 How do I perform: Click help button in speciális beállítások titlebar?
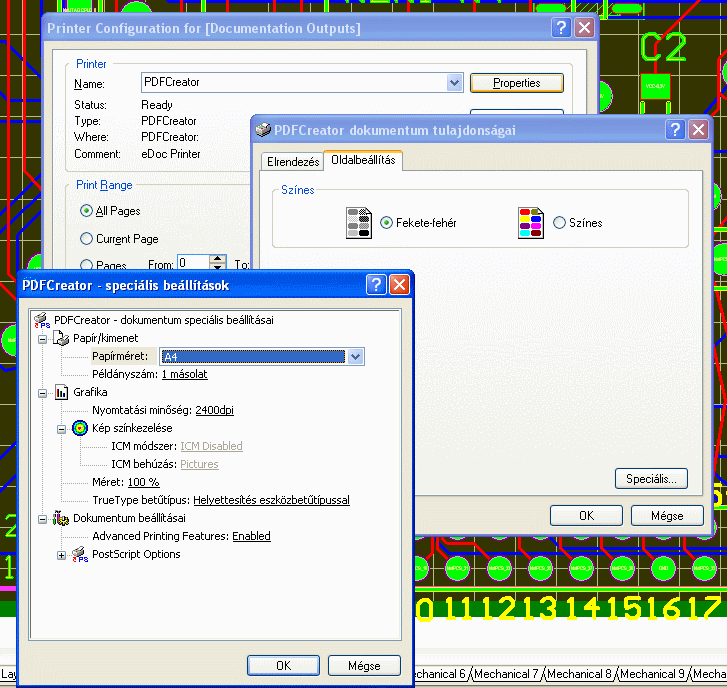tap(376, 285)
